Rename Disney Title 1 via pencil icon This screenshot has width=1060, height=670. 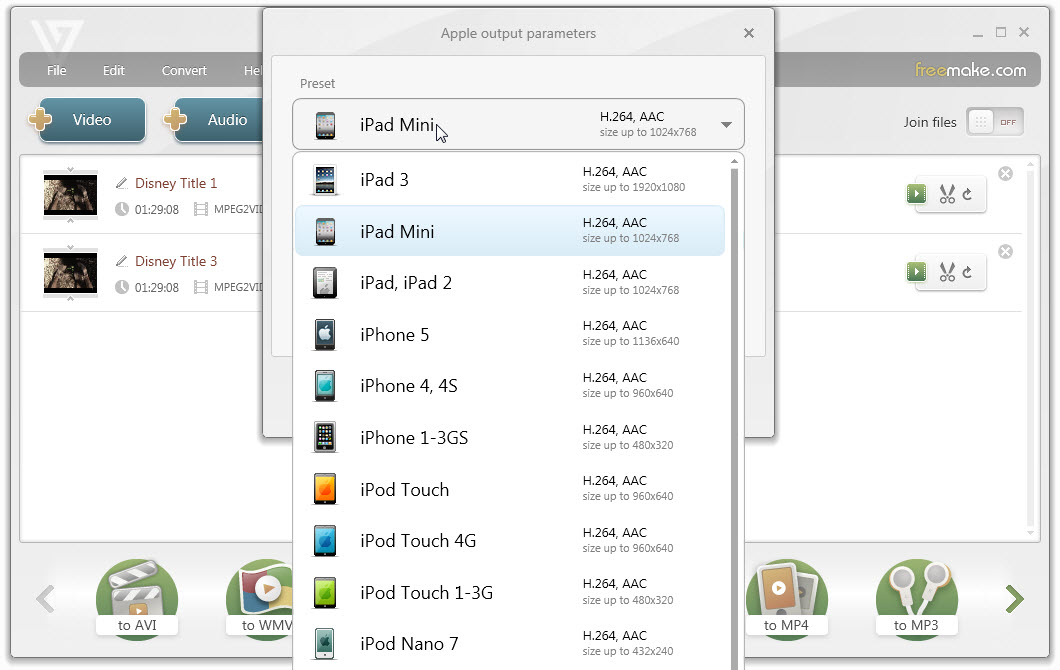(122, 183)
